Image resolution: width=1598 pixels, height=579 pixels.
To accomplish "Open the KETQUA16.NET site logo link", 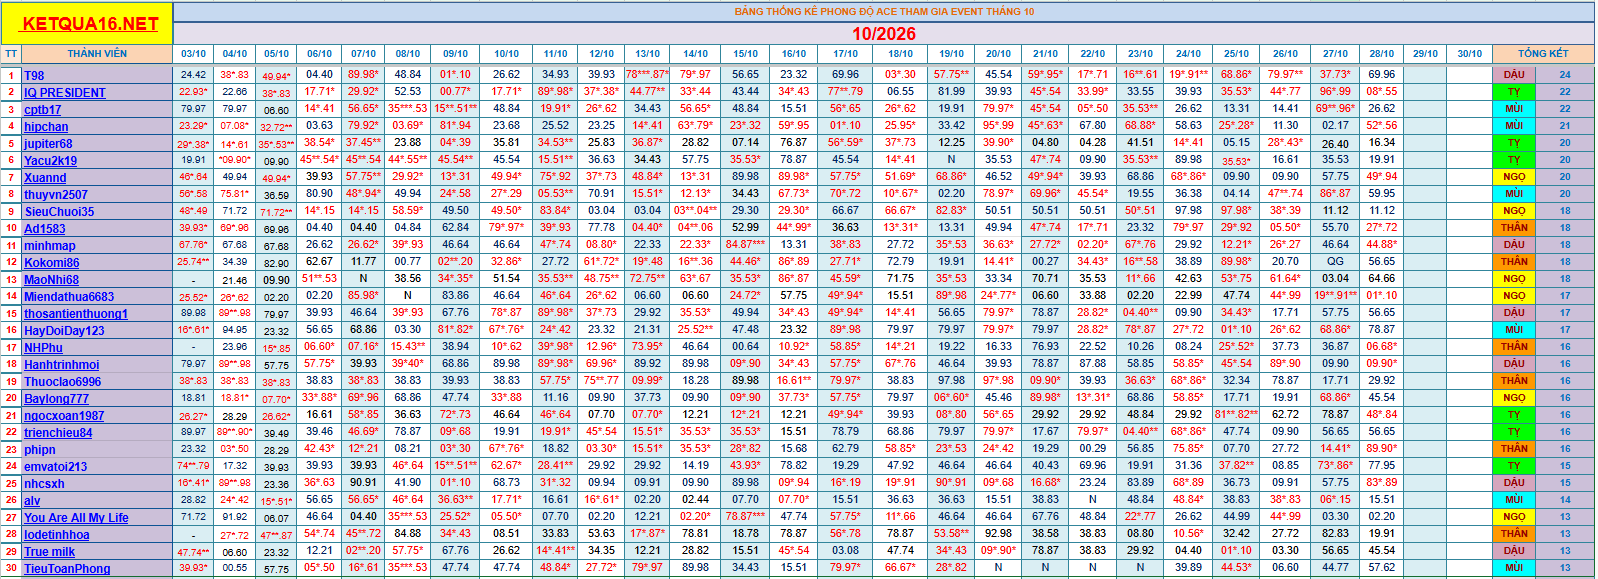I will tap(89, 24).
